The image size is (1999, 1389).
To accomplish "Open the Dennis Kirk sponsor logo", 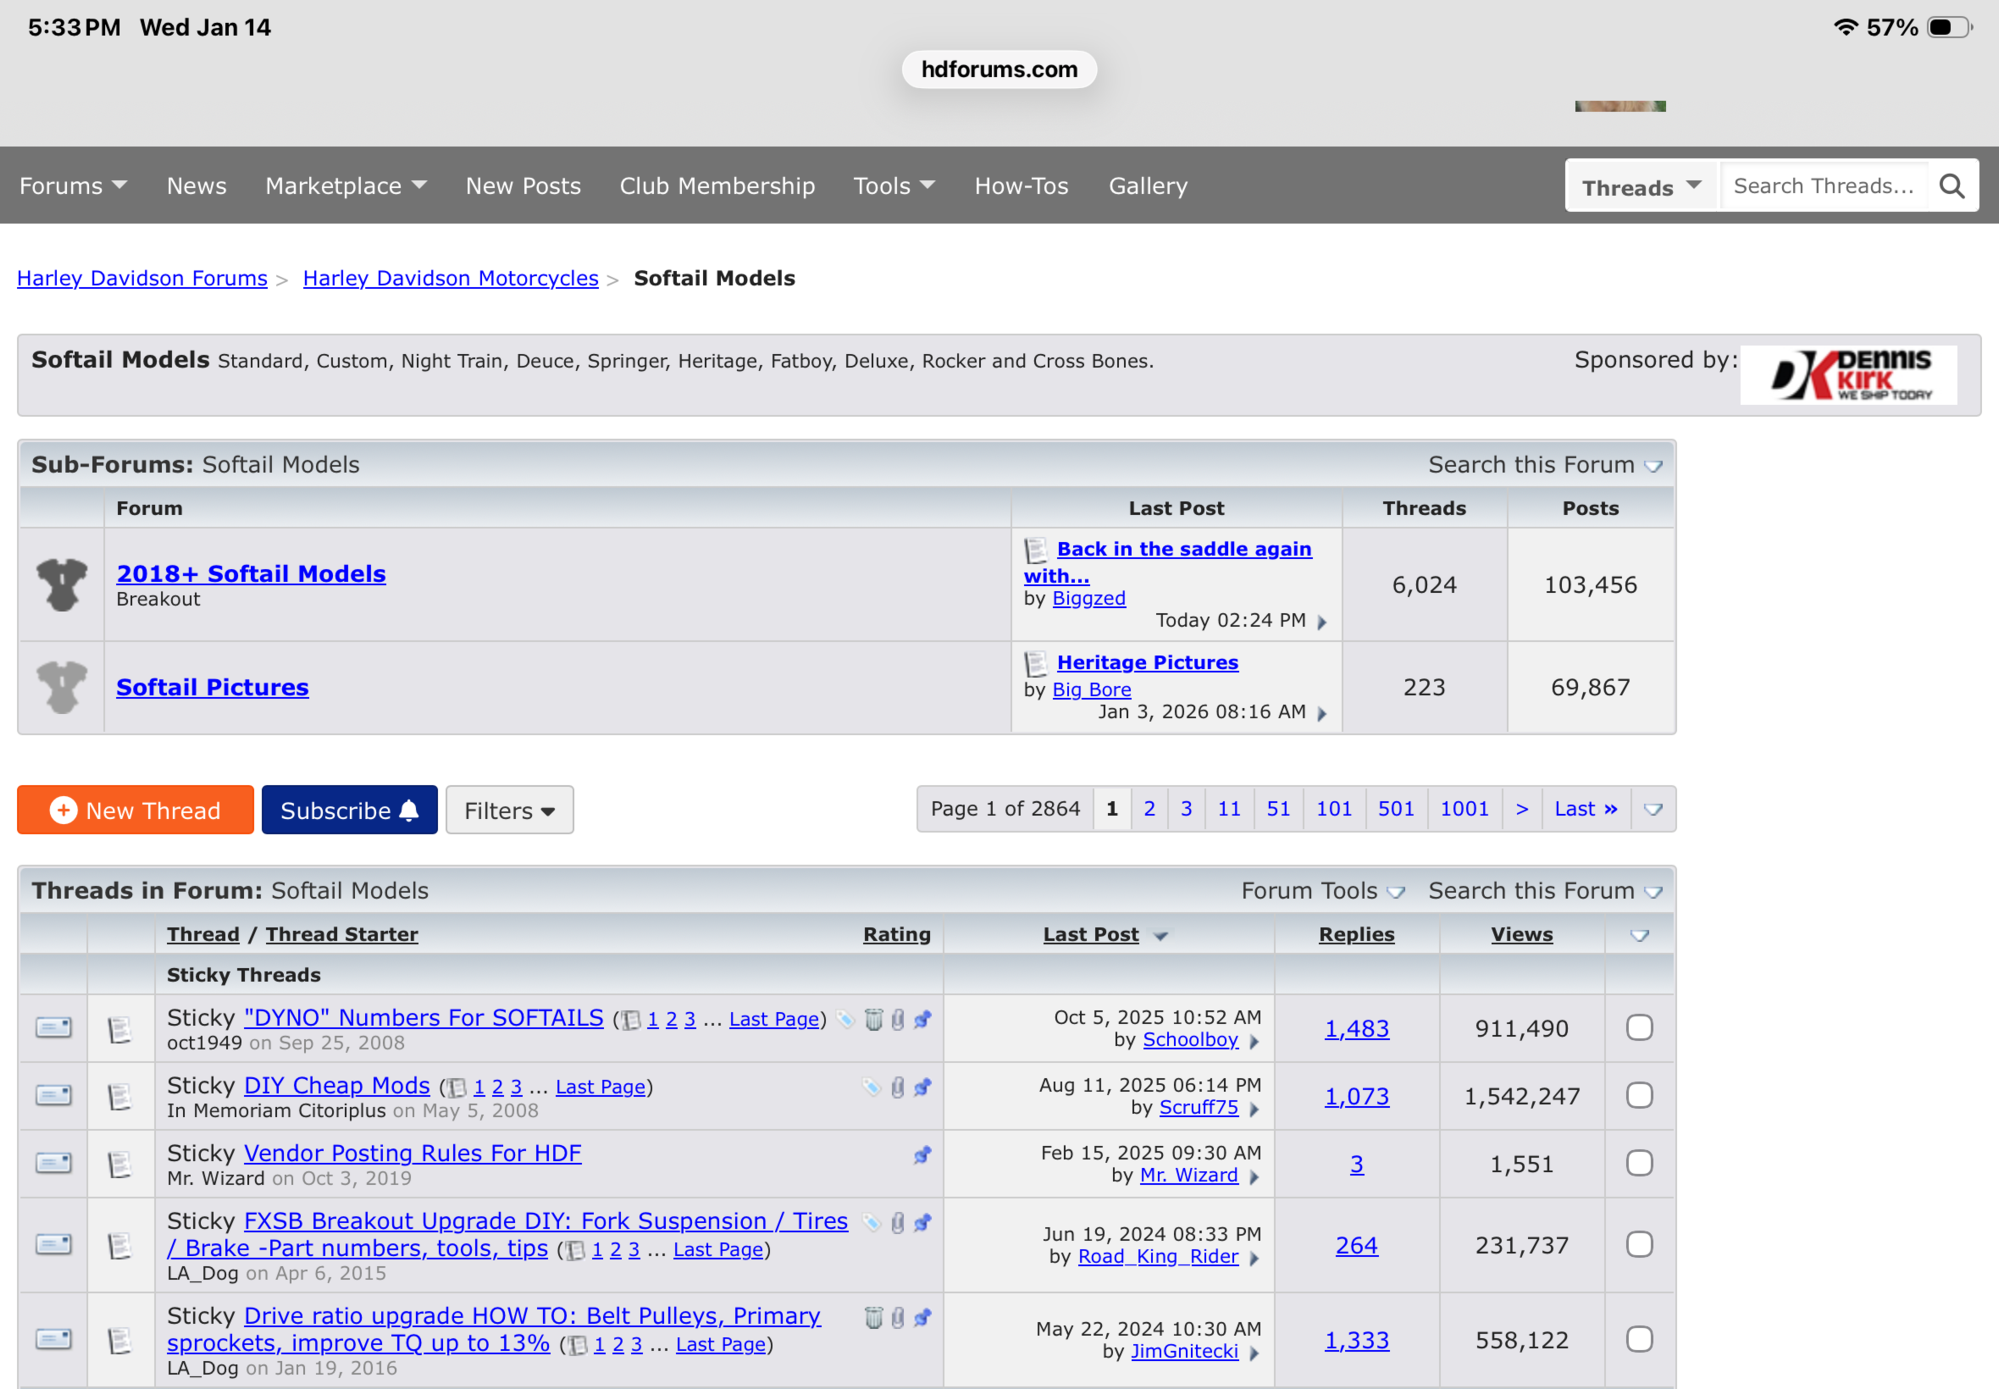I will tap(1848, 375).
